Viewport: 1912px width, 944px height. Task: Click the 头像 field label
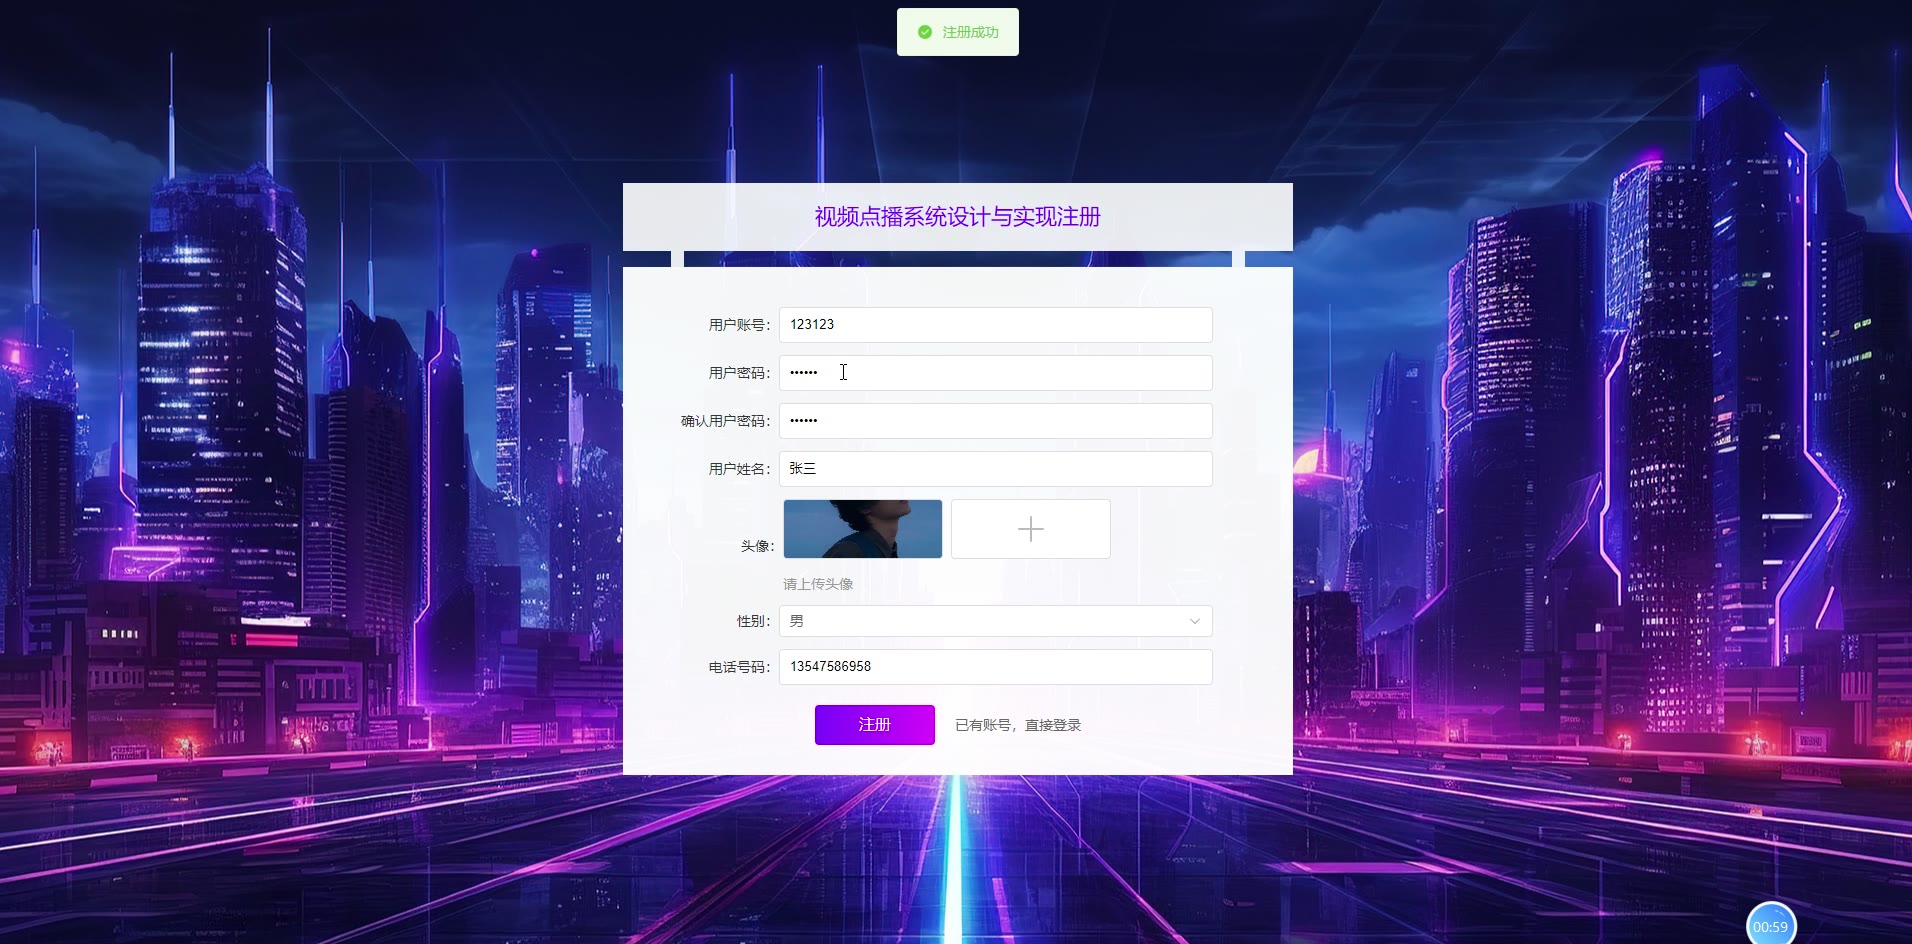click(x=757, y=546)
